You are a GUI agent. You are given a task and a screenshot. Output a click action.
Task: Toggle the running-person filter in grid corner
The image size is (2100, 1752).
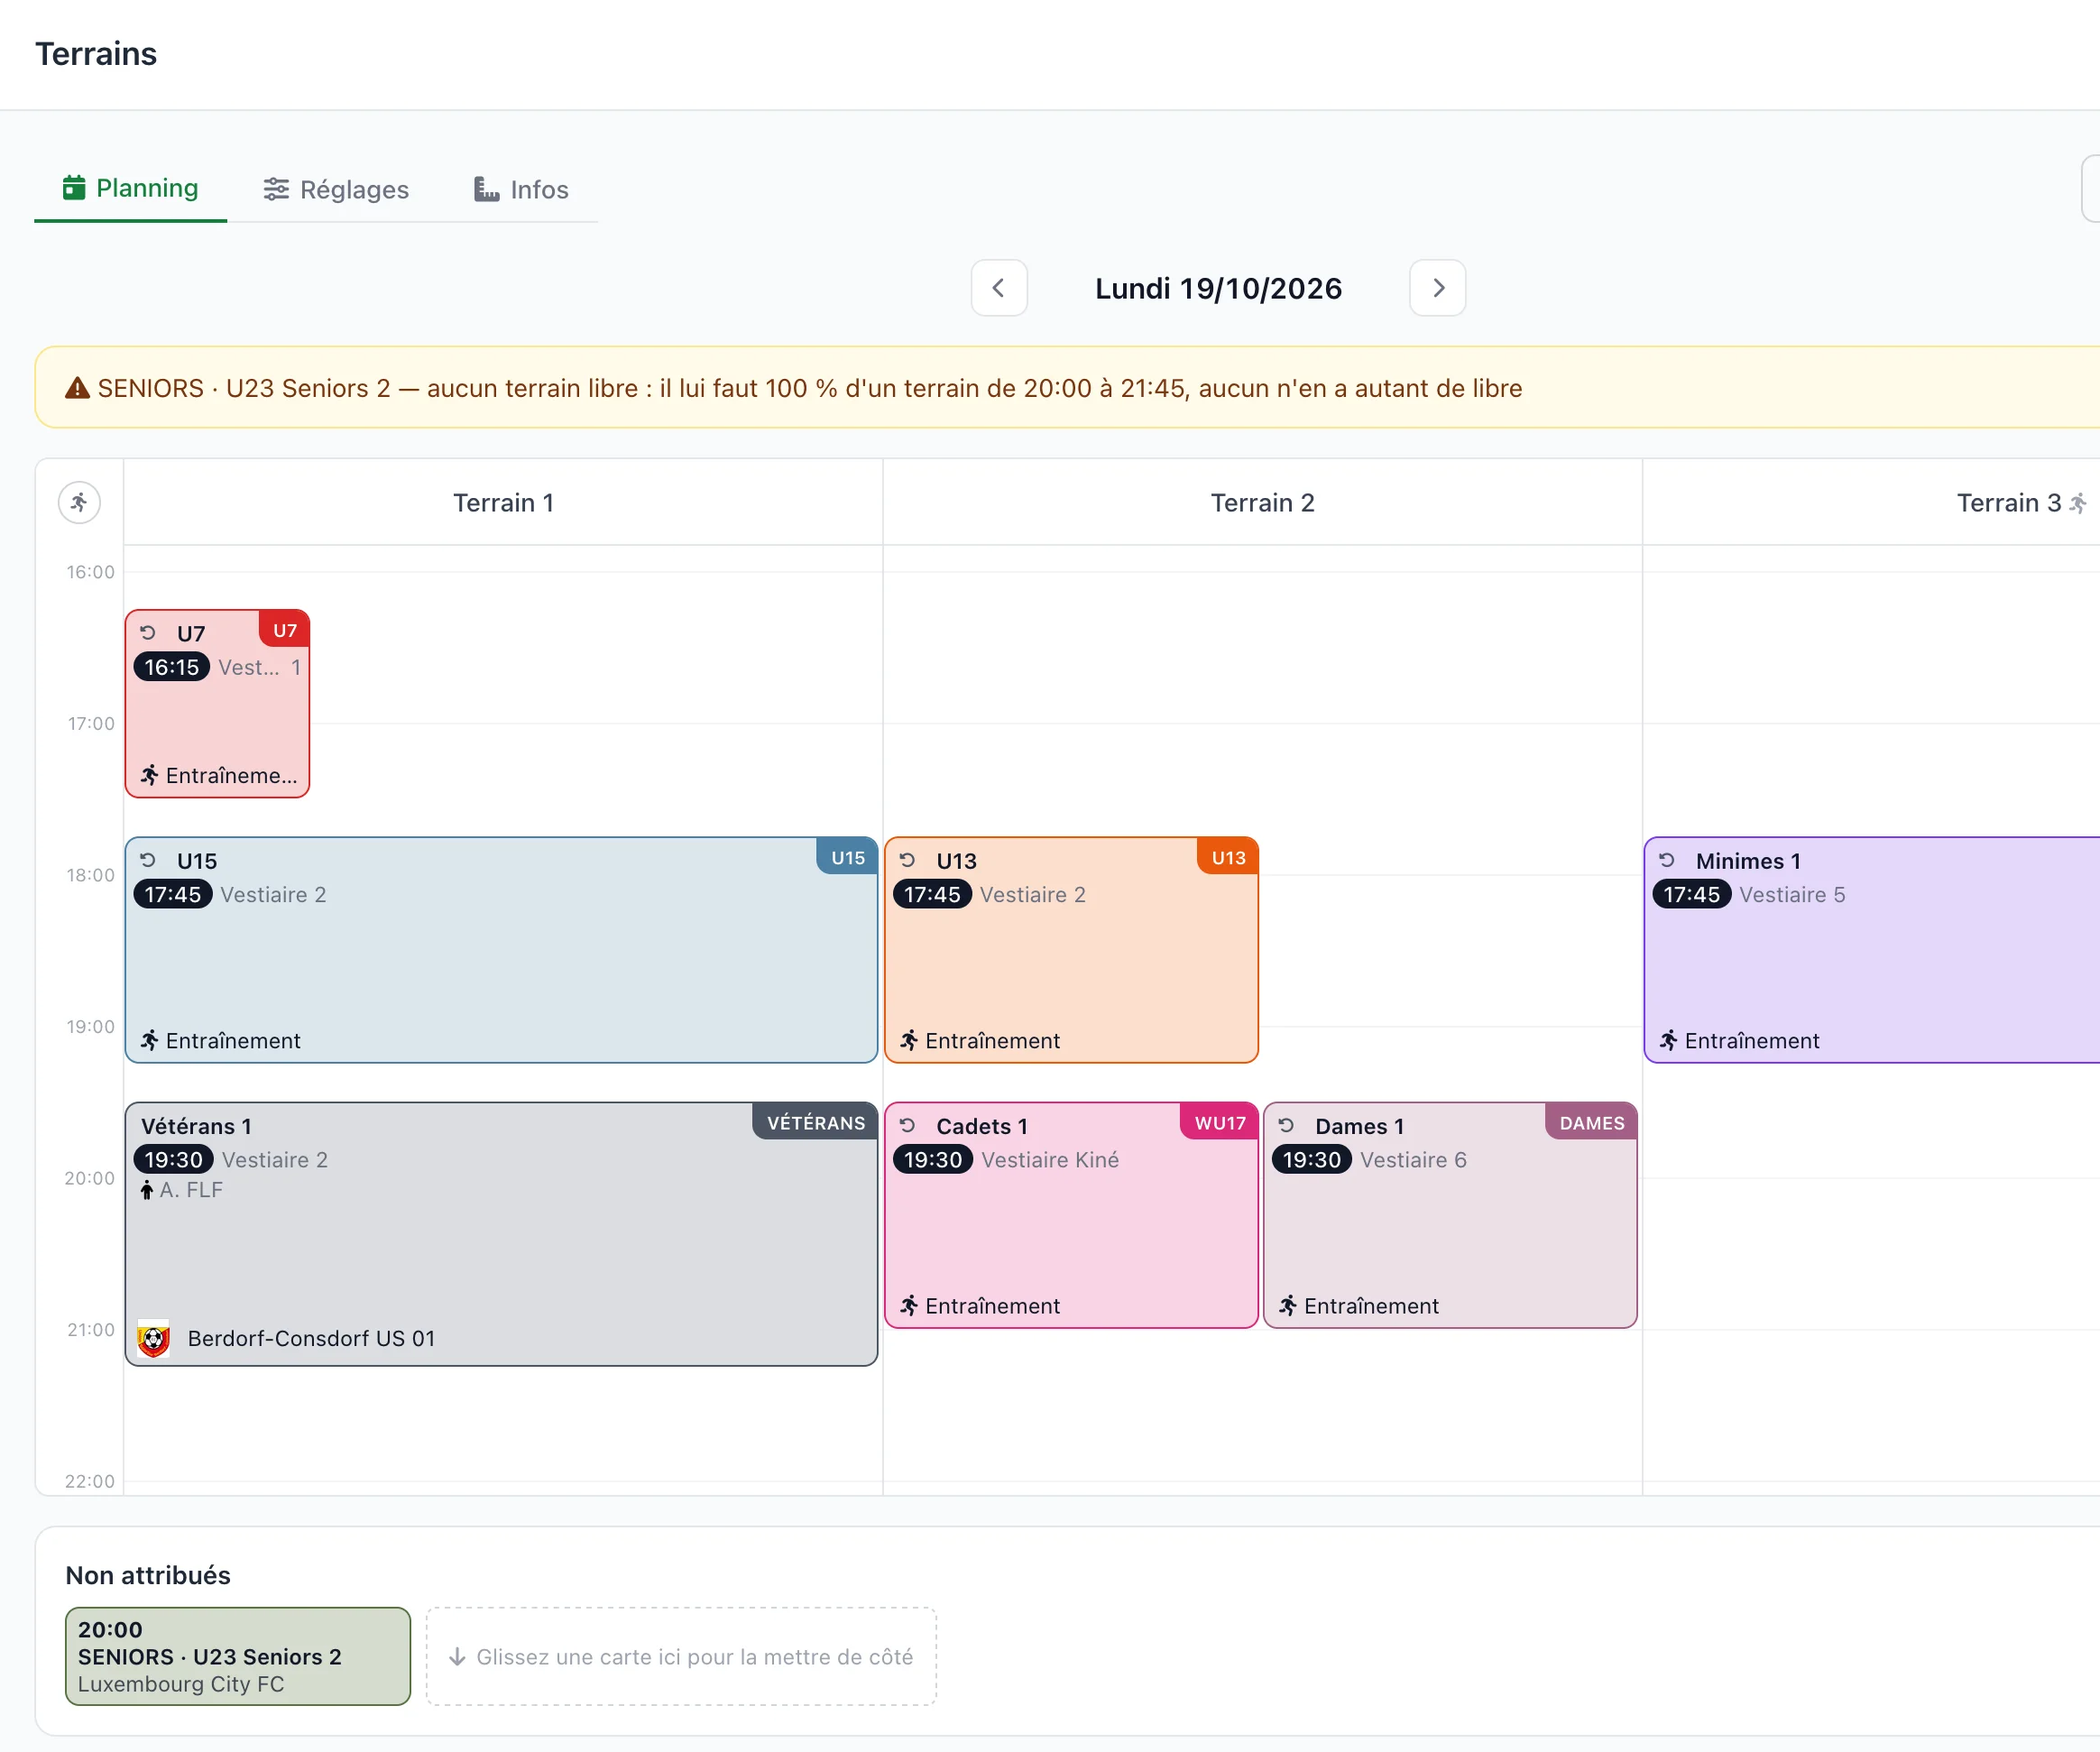click(79, 502)
